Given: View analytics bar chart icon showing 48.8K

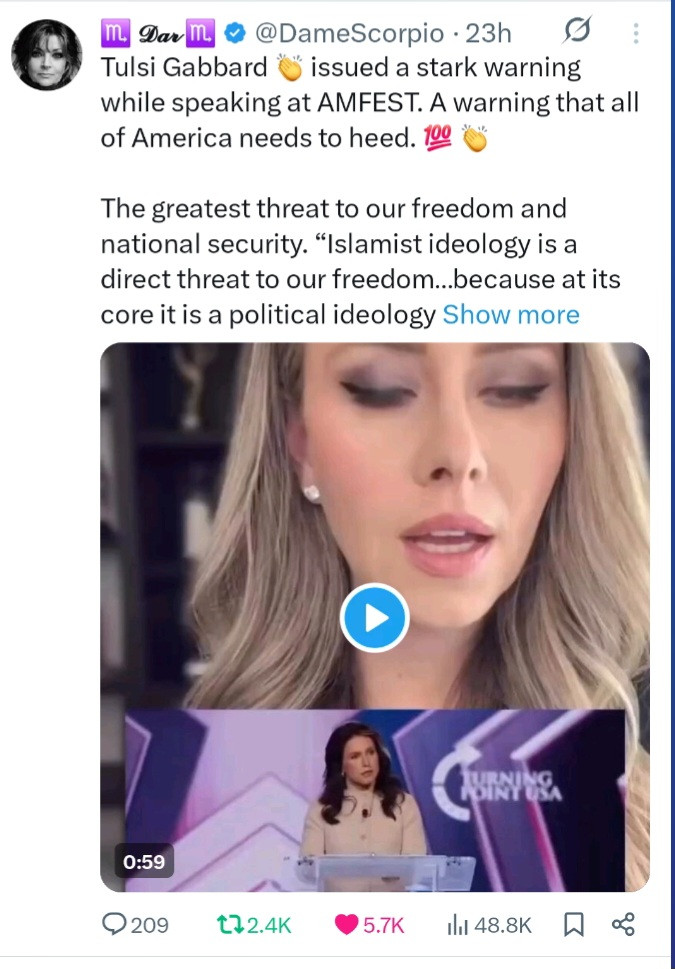Looking at the screenshot, I should [458, 926].
